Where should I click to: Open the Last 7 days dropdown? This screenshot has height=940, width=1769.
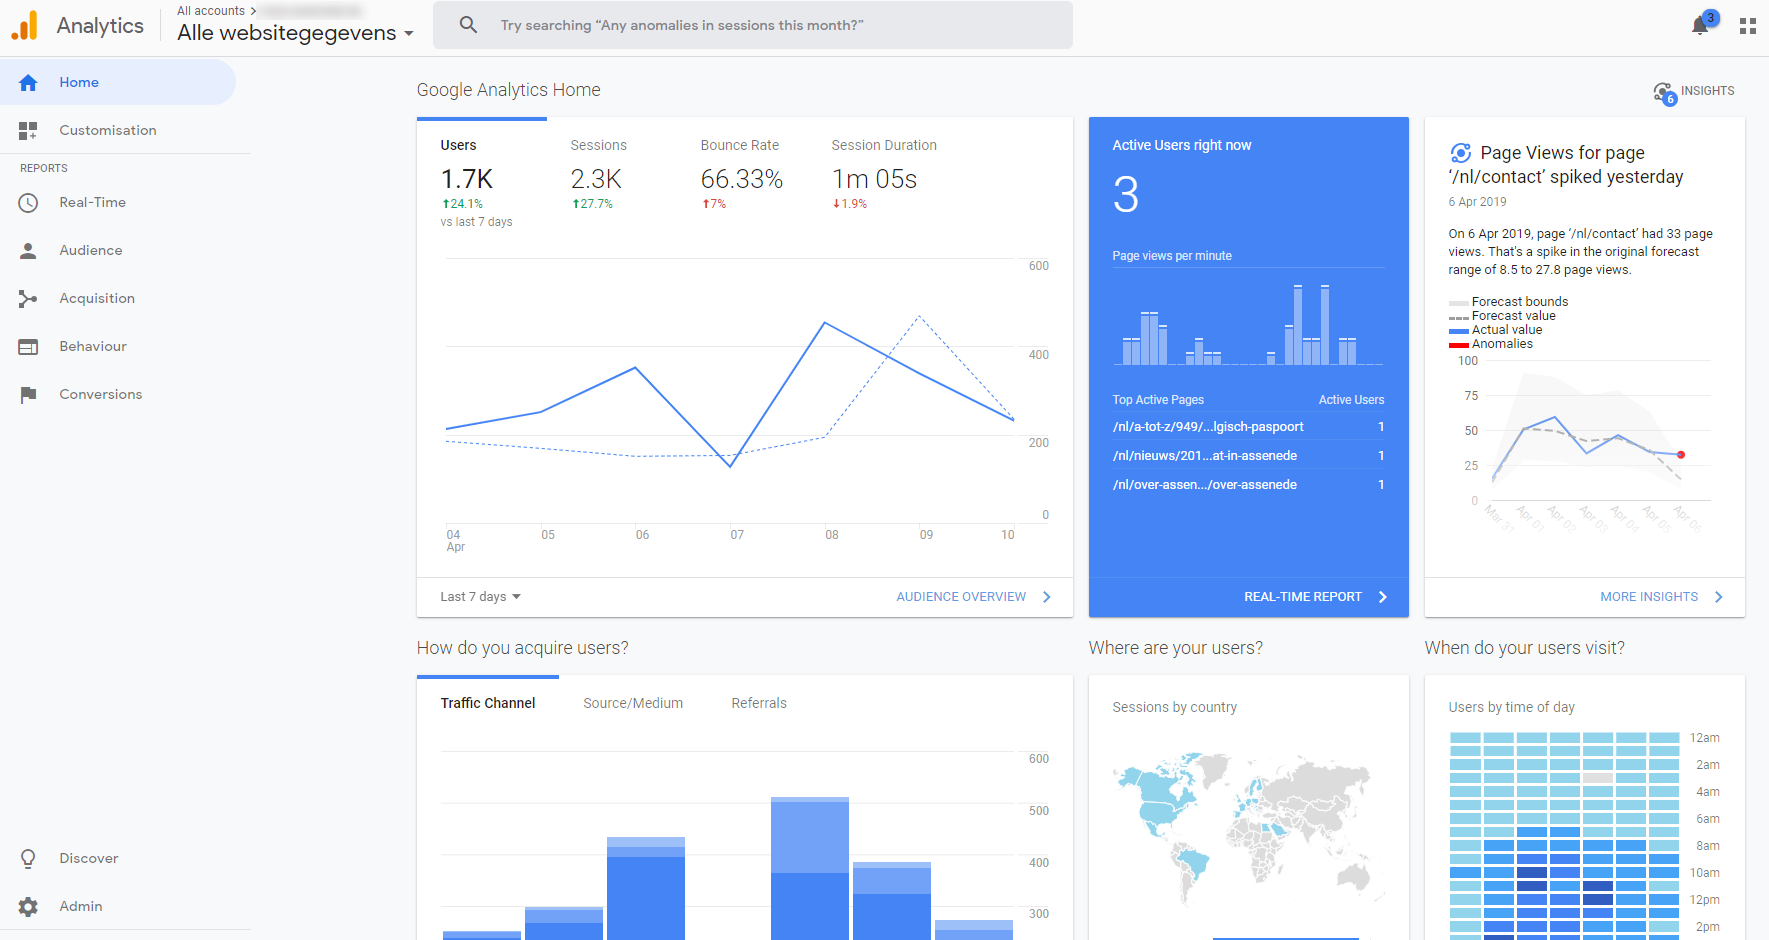[x=481, y=597]
